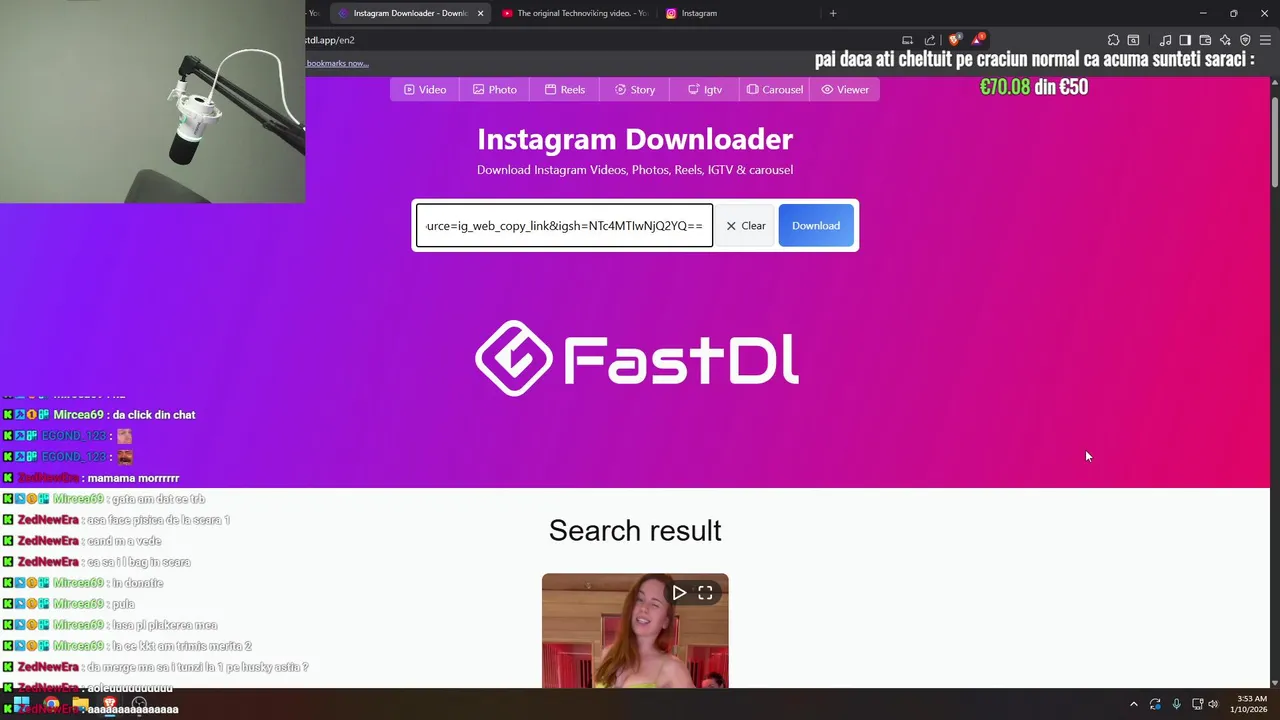Open the media control music note icon

(x=1166, y=40)
